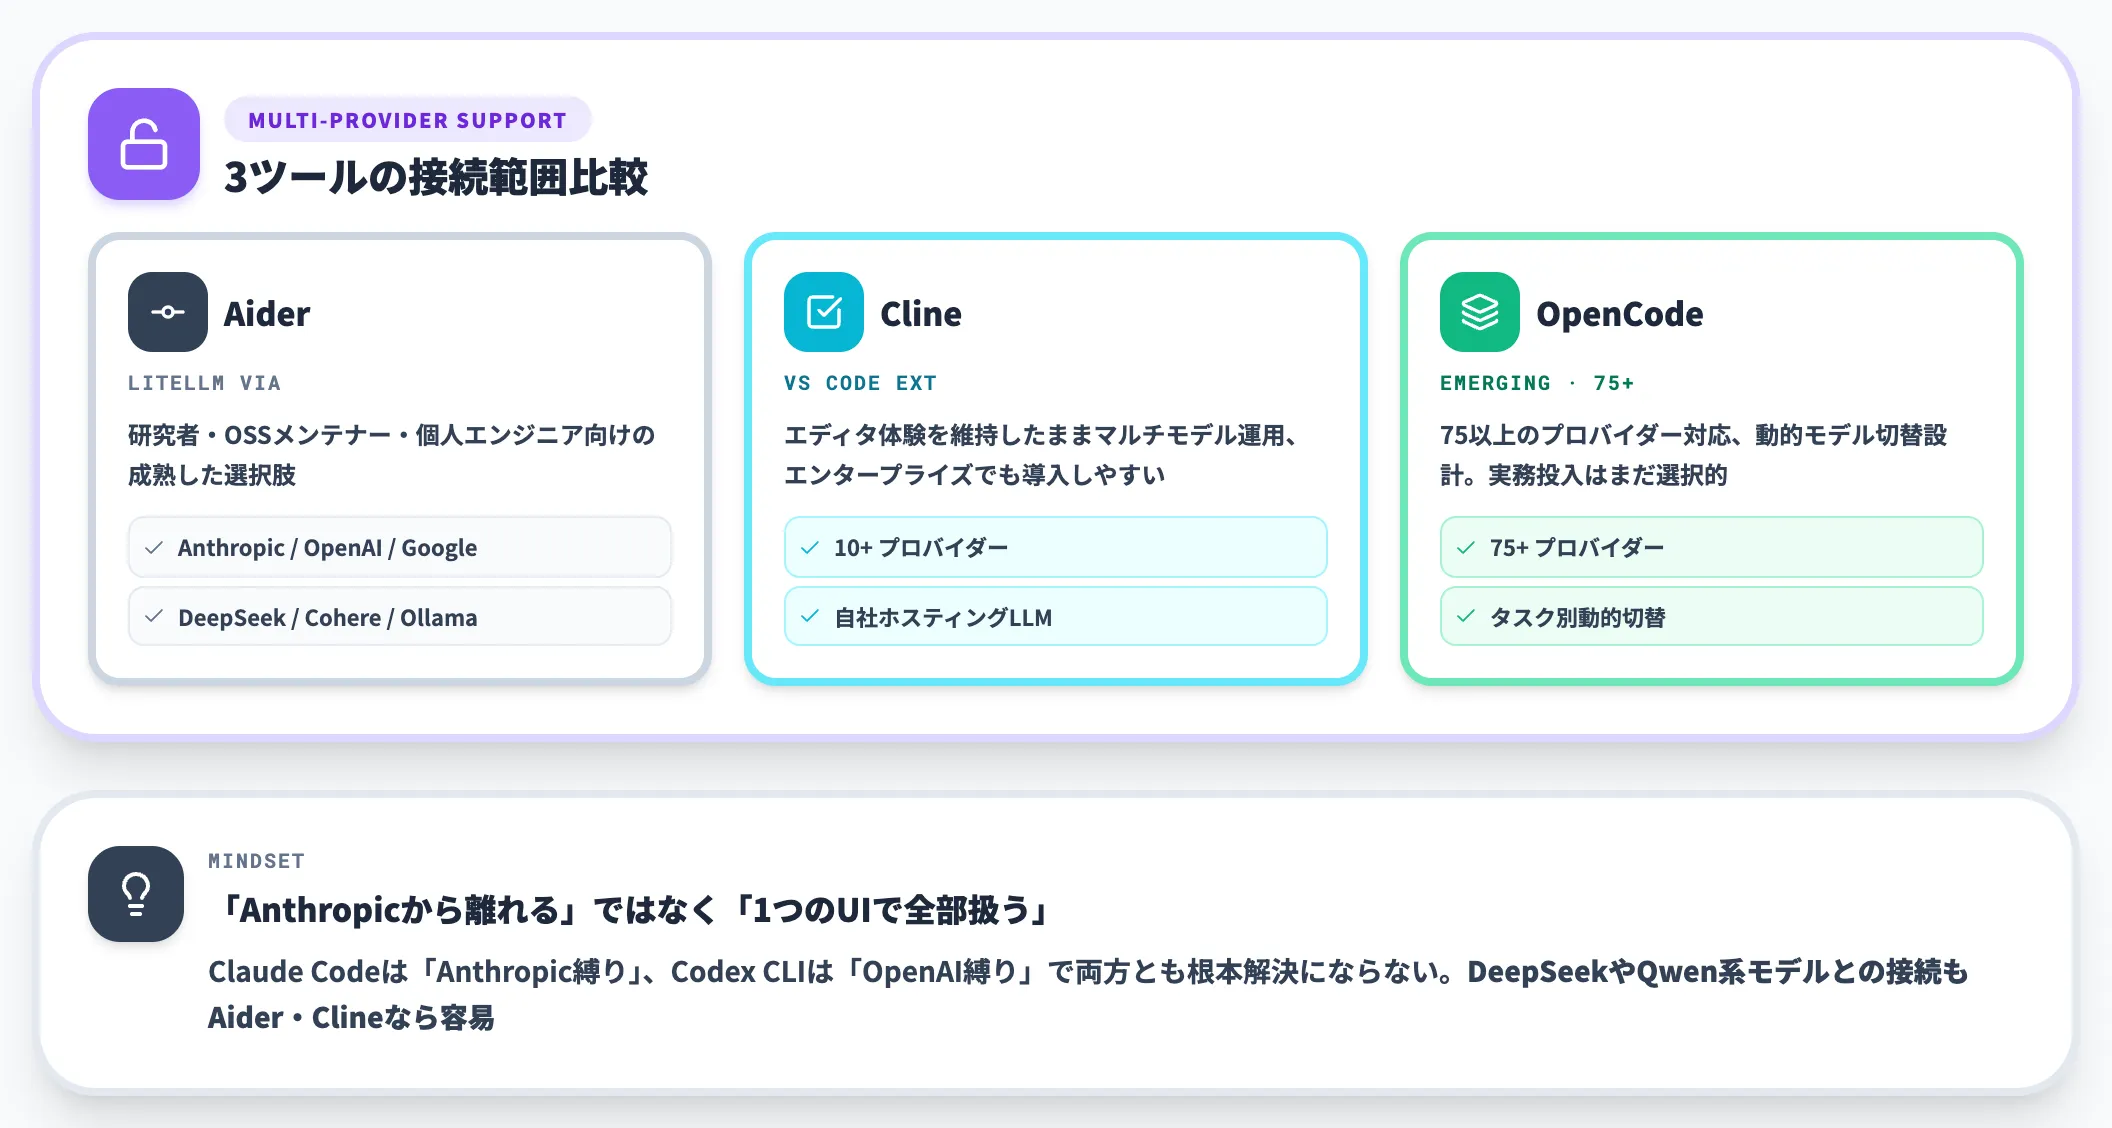
Task: Click checkmark beside 75+ プロバイダー
Action: point(1466,547)
